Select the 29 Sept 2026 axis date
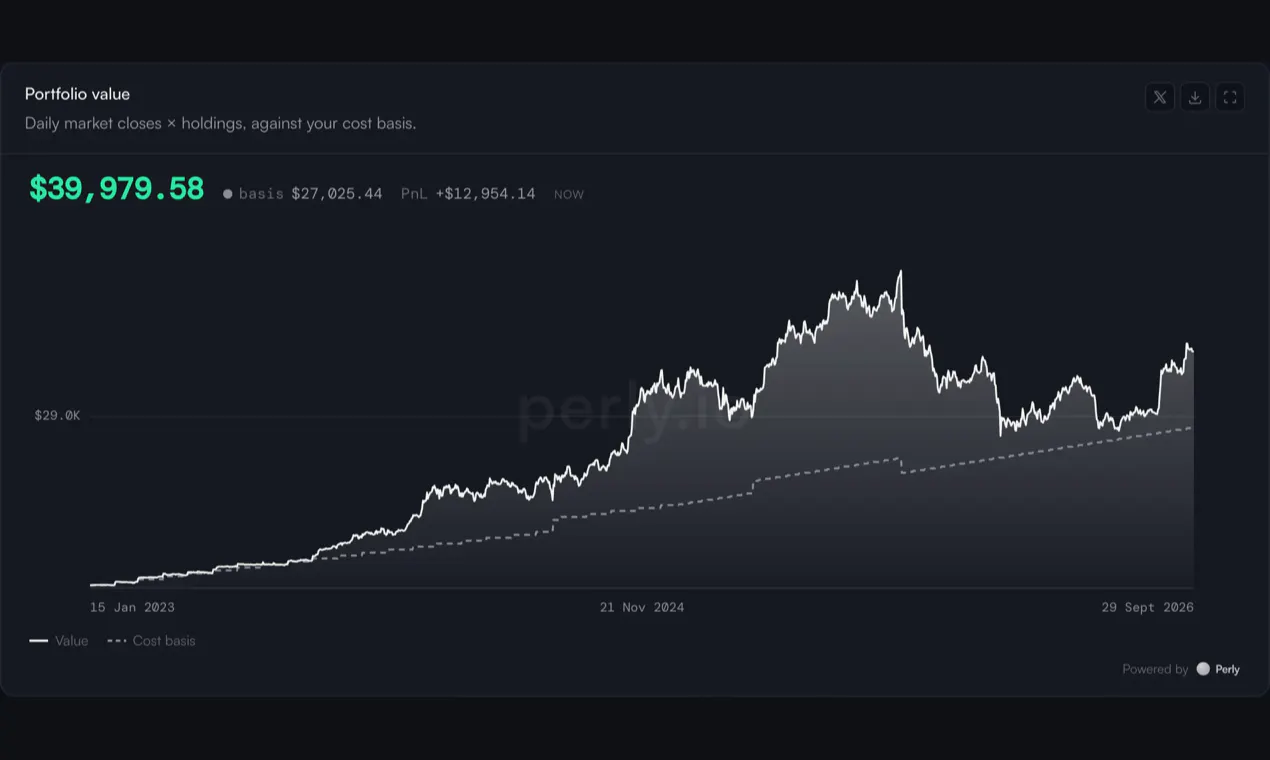Viewport: 1270px width, 760px height. [1147, 607]
